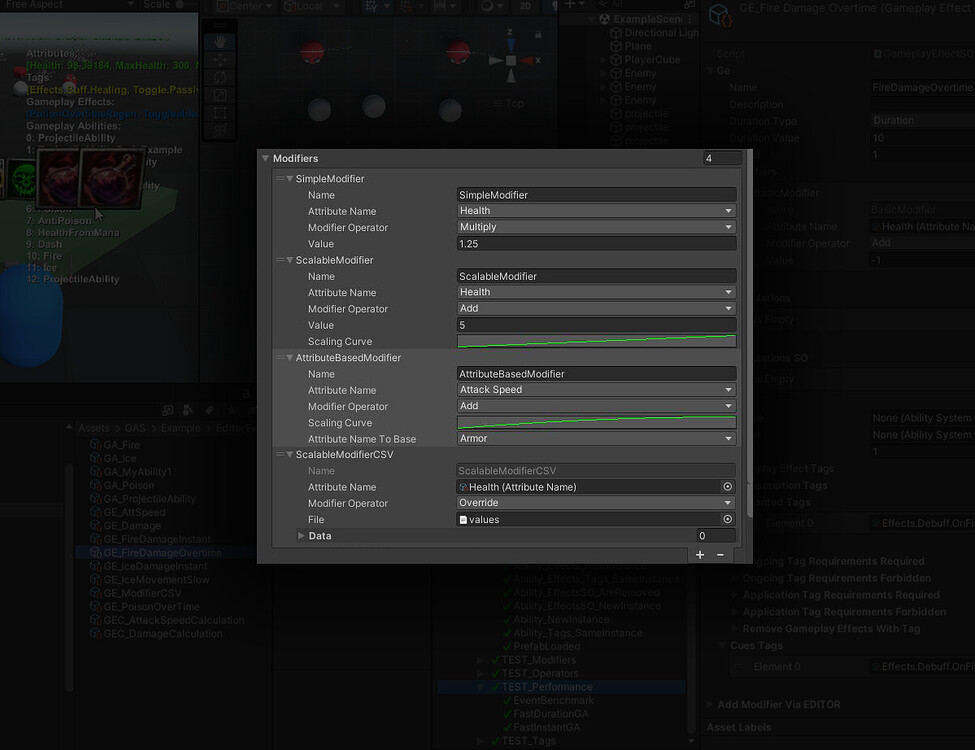Open the object picker beside the values File field
The height and width of the screenshot is (750, 975).
pos(729,519)
